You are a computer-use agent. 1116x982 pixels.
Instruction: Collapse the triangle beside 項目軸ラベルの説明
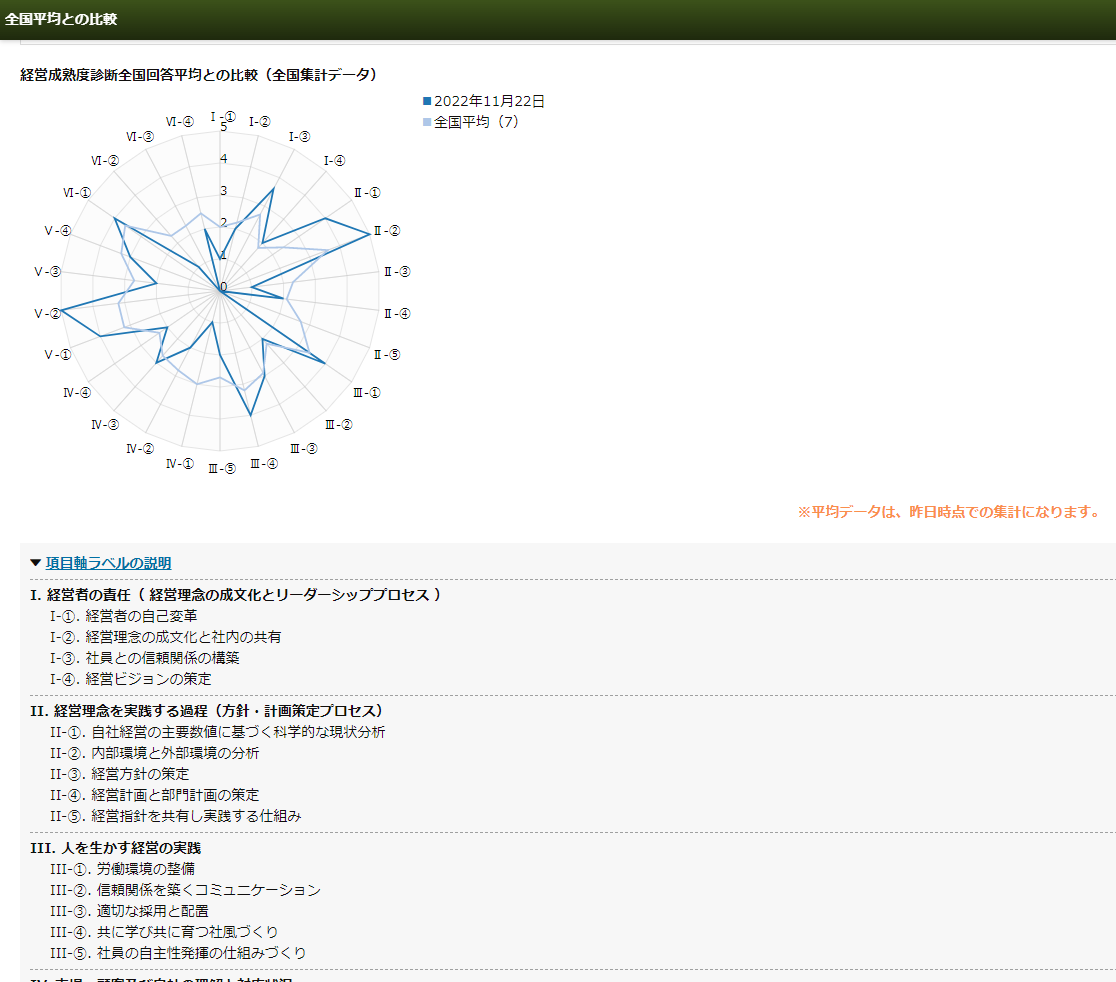pyautogui.click(x=36, y=563)
